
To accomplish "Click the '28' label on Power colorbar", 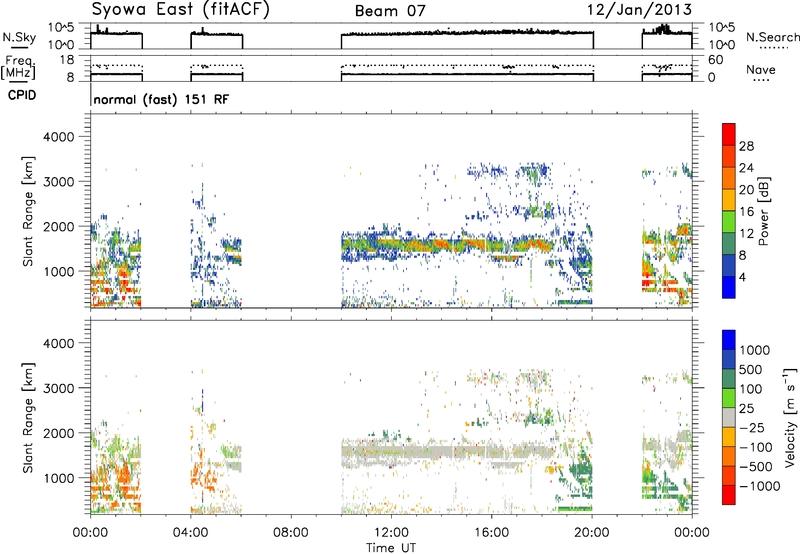I will coord(746,146).
